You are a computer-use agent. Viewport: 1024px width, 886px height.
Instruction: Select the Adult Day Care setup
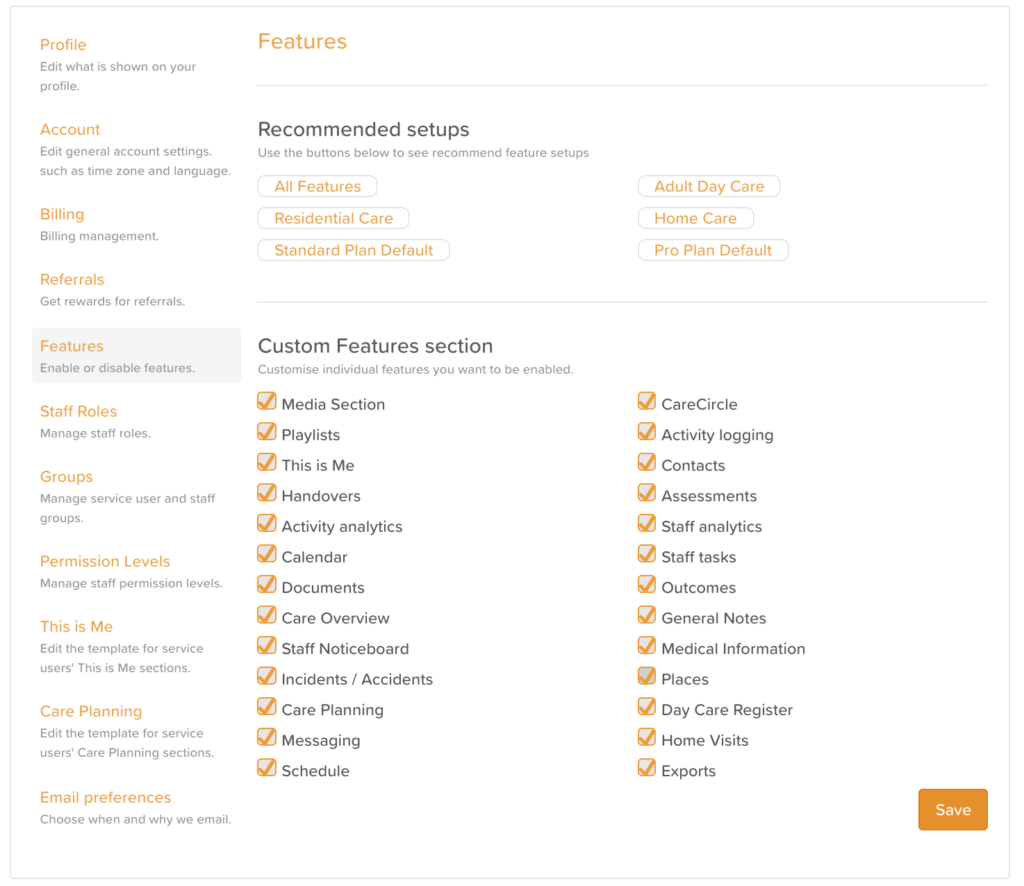(x=709, y=186)
